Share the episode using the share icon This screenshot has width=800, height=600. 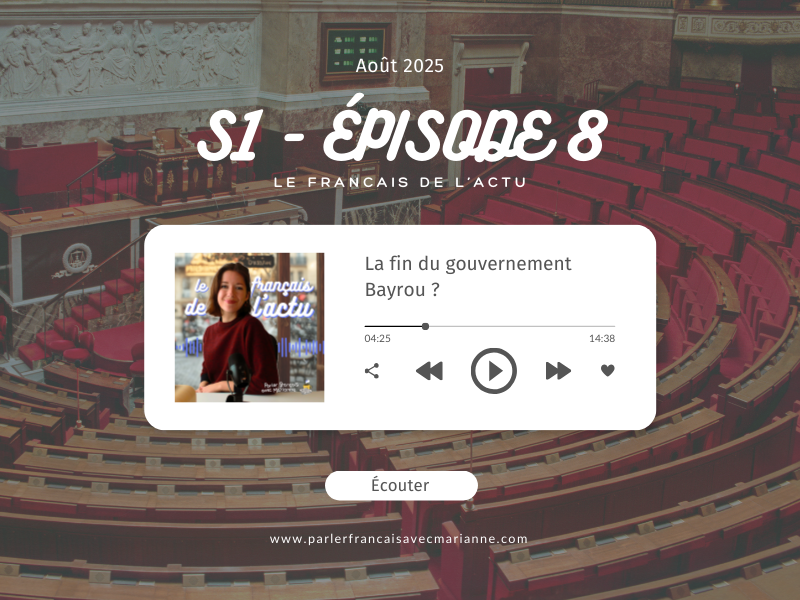[372, 371]
